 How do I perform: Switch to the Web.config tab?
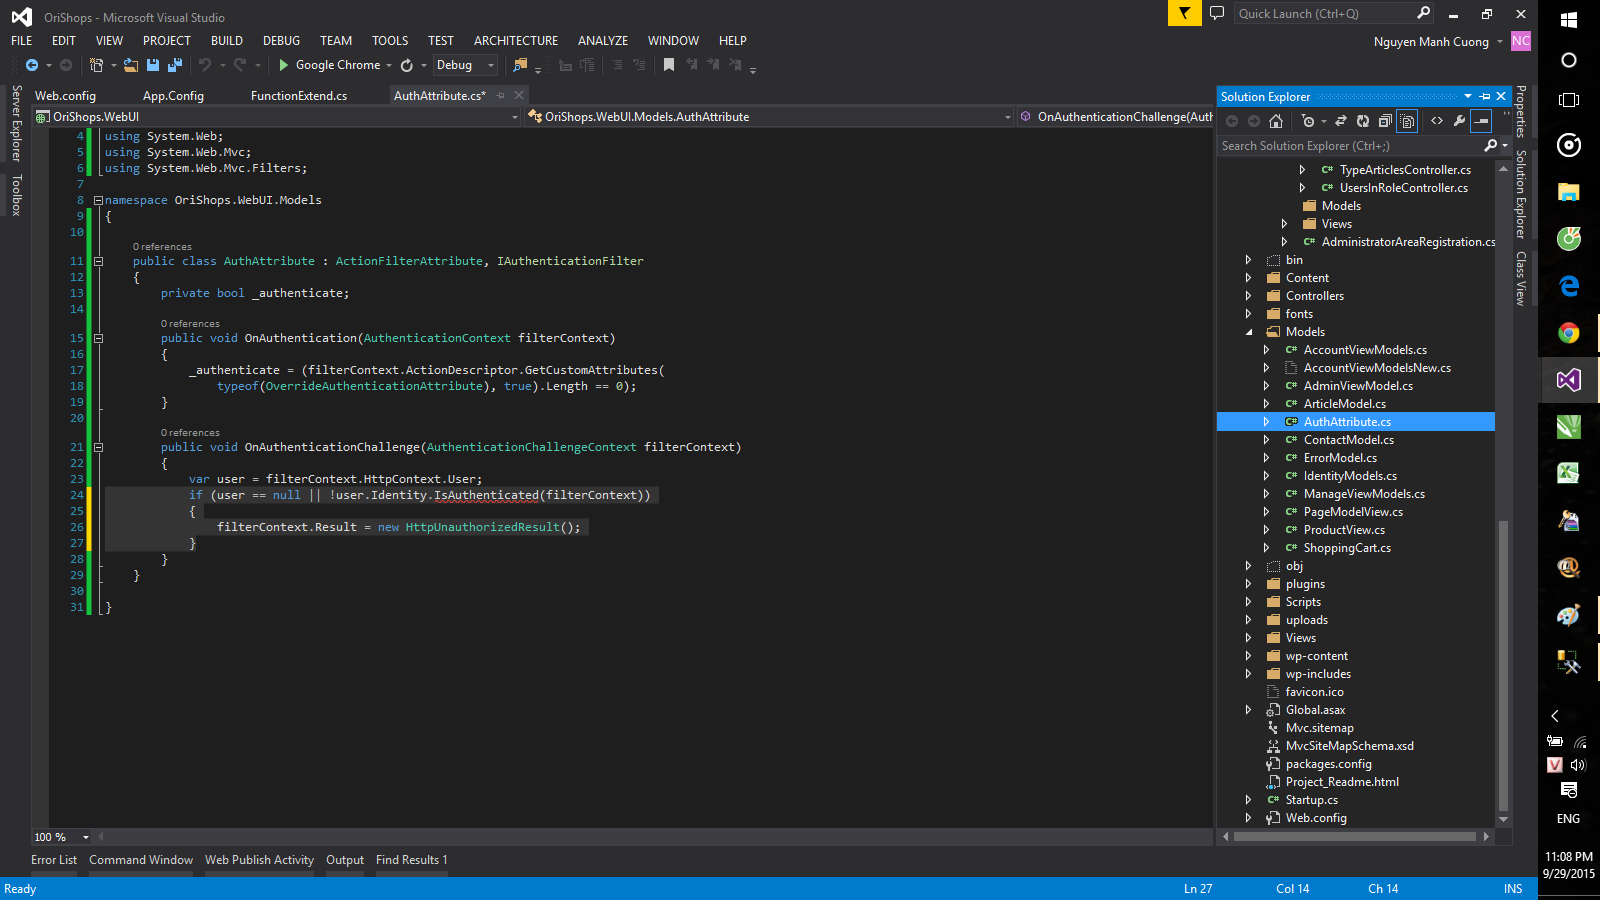[66, 95]
